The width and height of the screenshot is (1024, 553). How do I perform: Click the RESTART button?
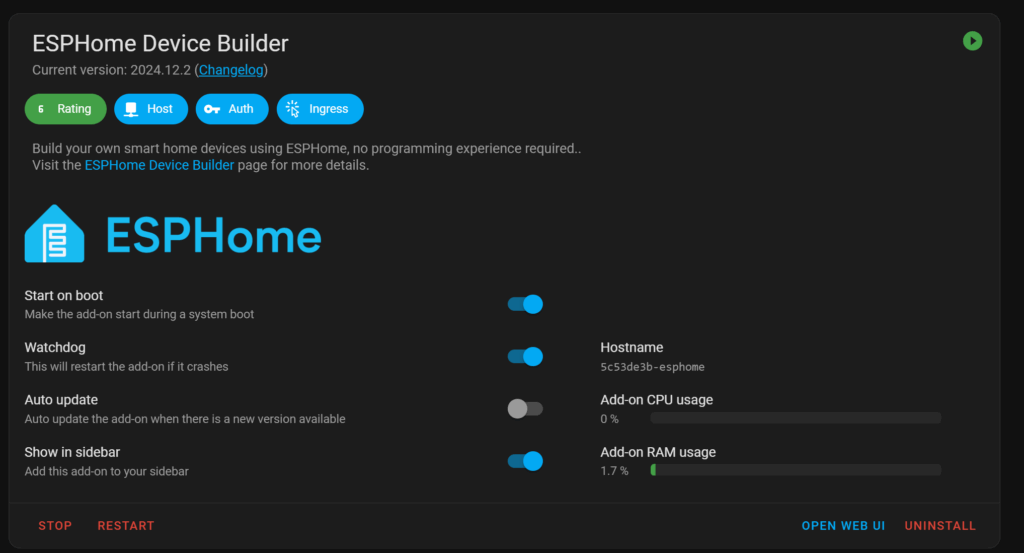pyautogui.click(x=126, y=526)
